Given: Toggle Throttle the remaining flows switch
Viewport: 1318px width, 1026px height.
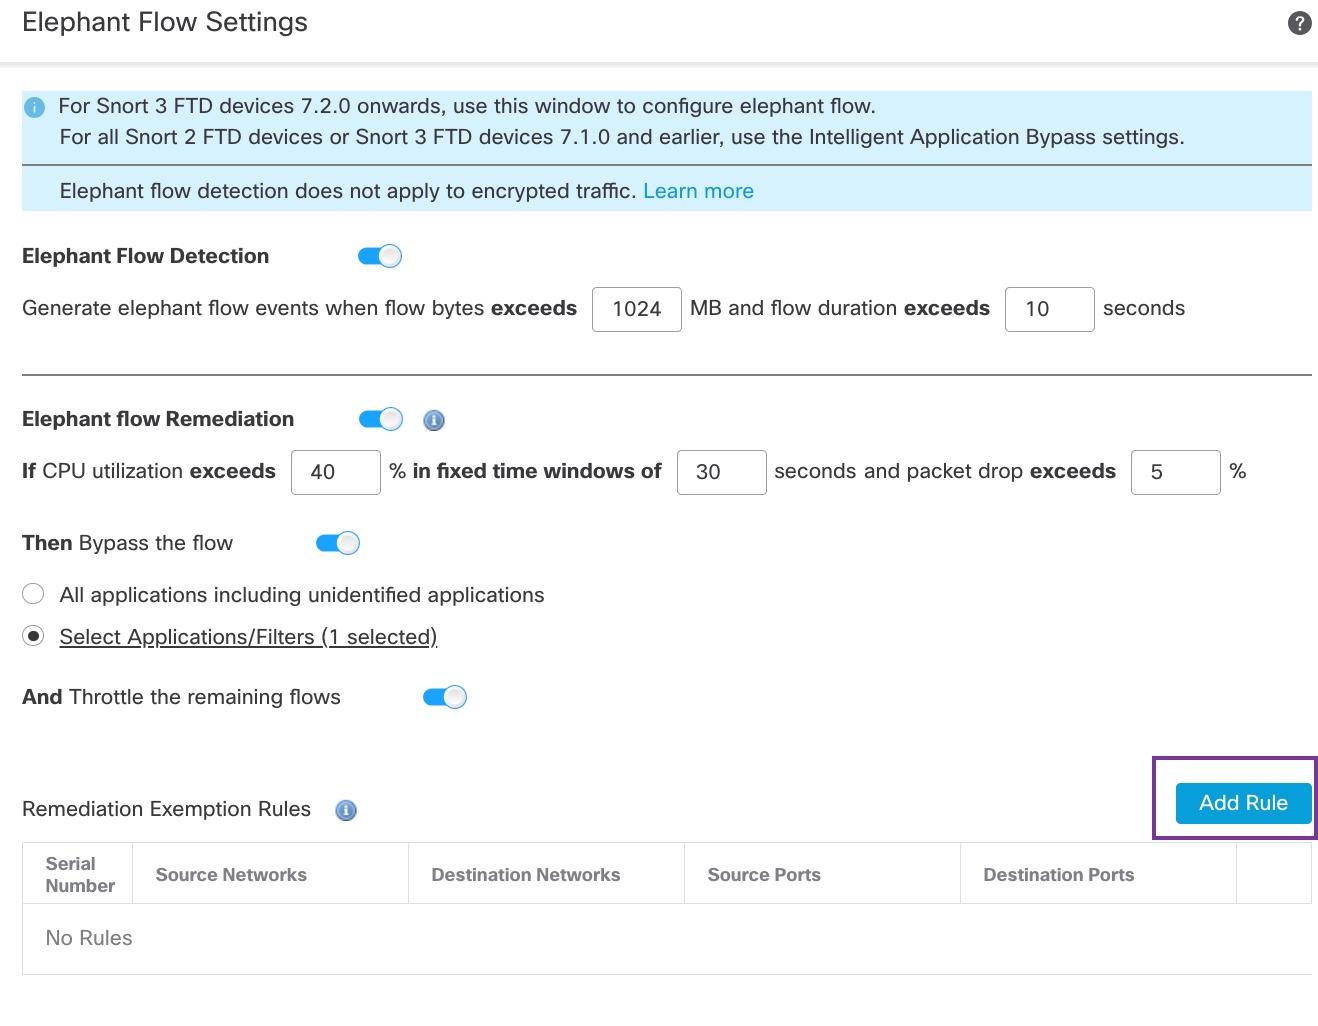Looking at the screenshot, I should click(x=445, y=697).
